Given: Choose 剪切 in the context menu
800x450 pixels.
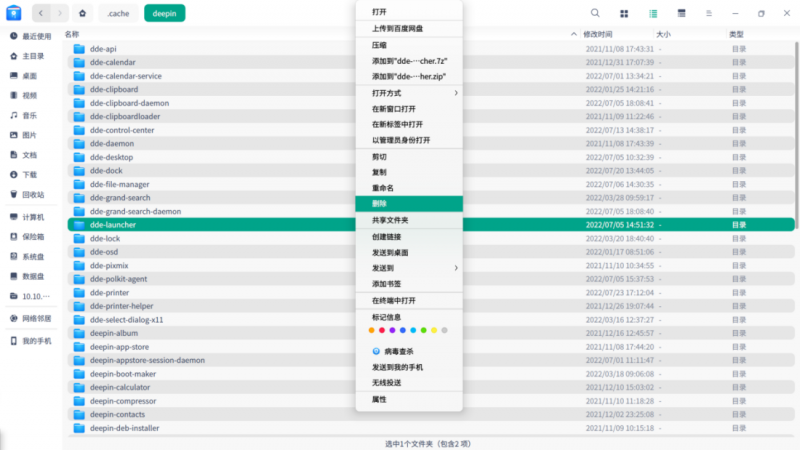Looking at the screenshot, I should click(x=409, y=157).
